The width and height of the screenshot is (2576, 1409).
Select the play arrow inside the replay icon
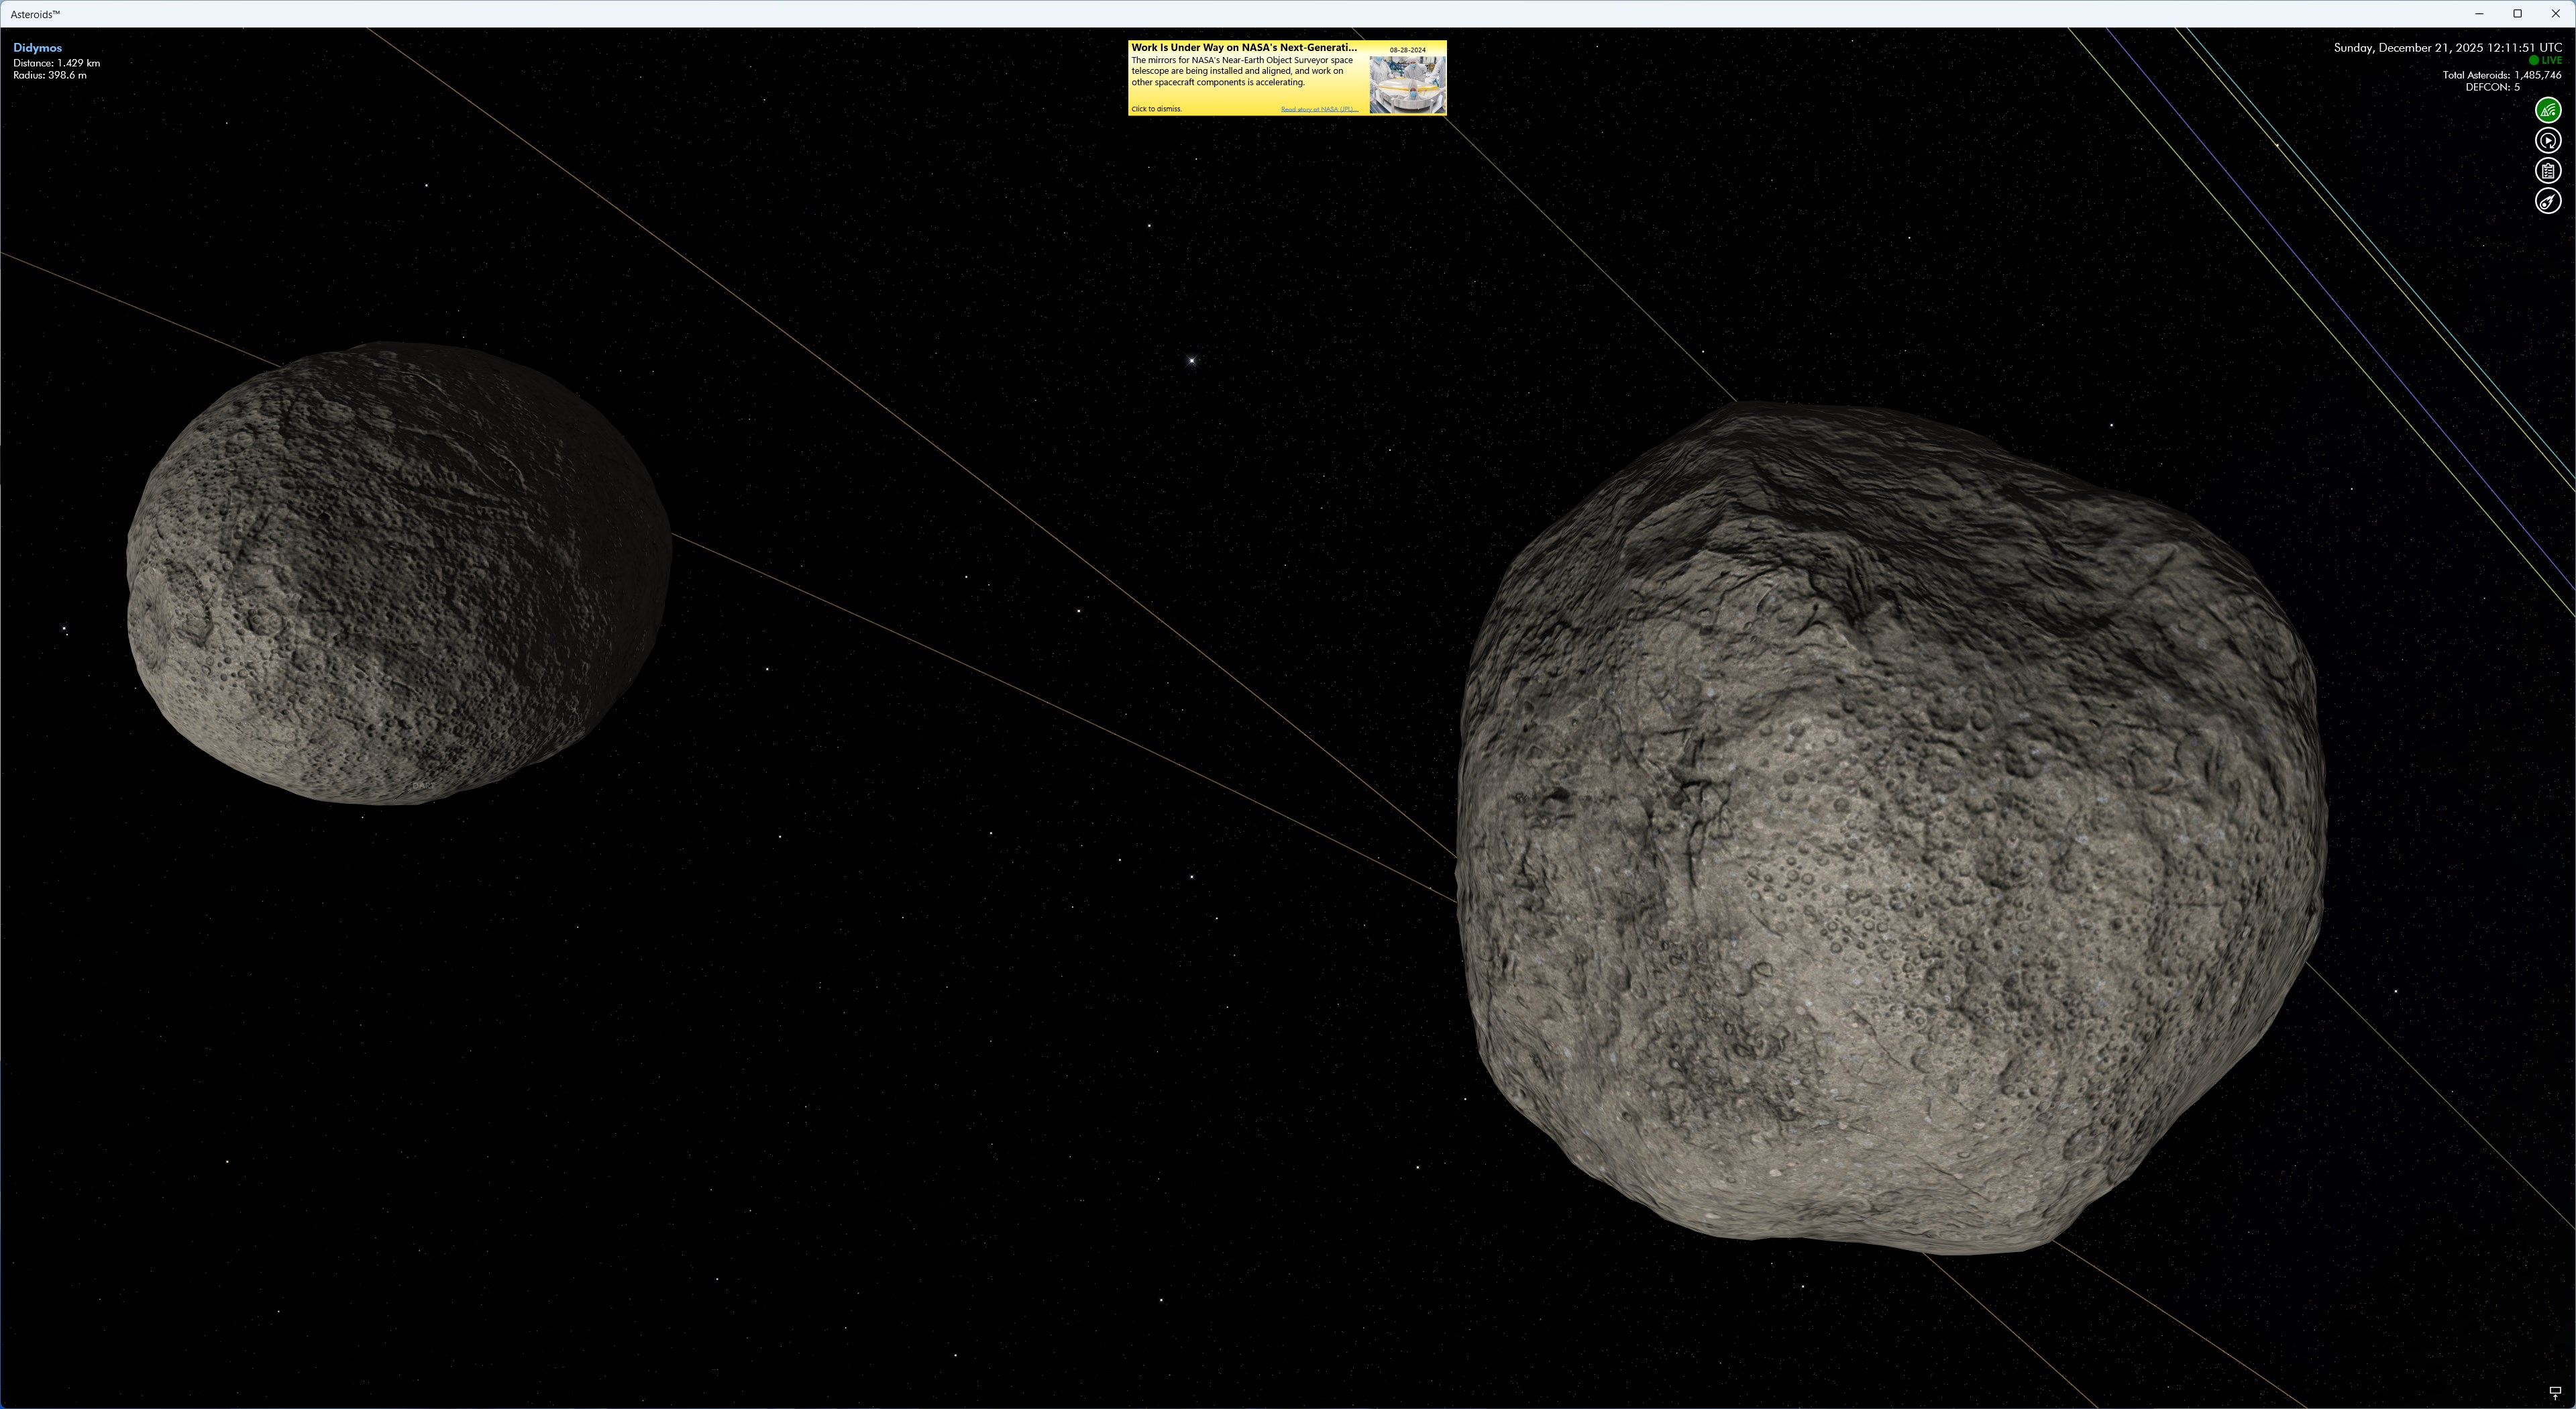[2548, 140]
